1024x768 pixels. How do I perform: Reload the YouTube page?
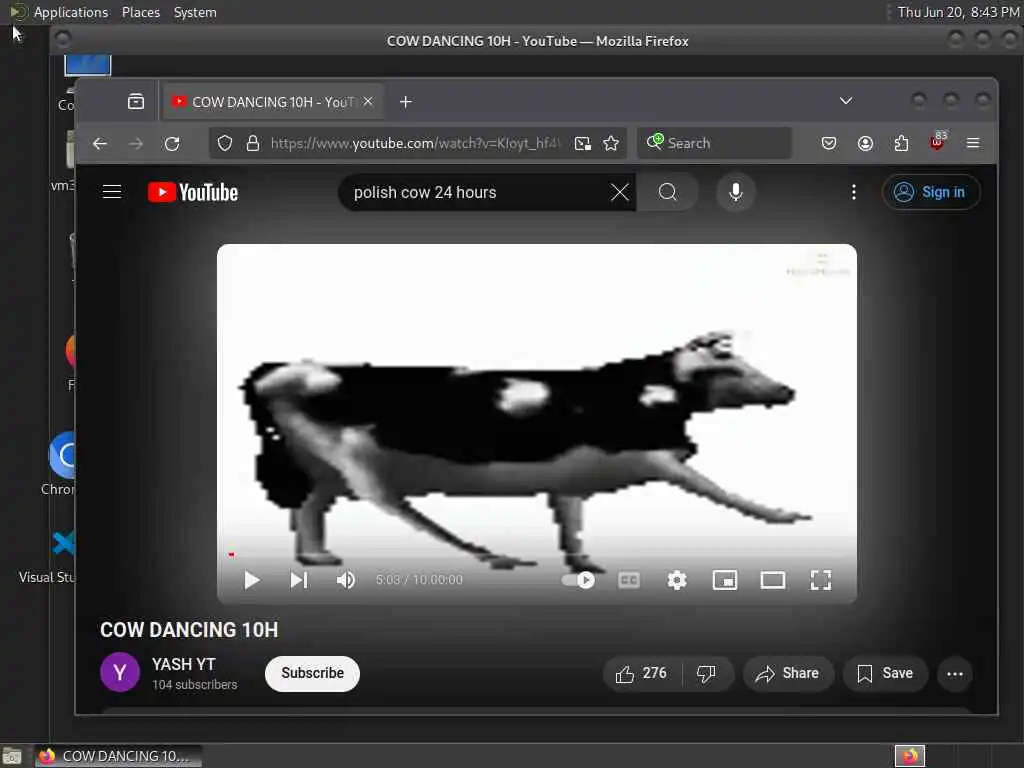pos(172,143)
